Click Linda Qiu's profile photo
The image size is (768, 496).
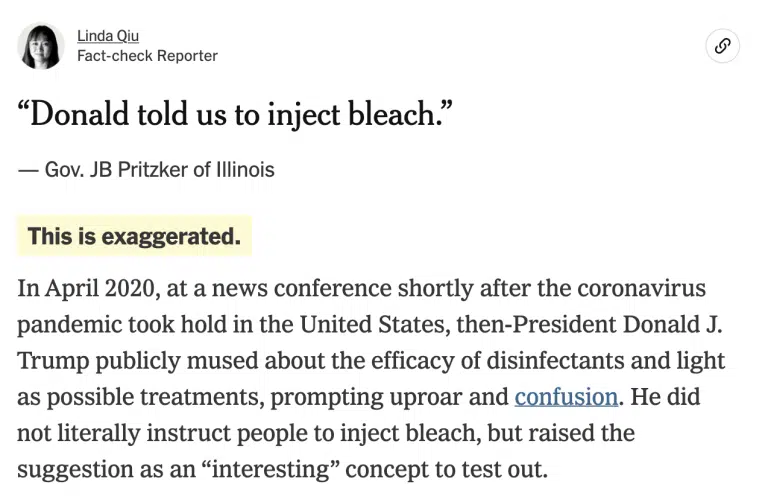click(41, 46)
